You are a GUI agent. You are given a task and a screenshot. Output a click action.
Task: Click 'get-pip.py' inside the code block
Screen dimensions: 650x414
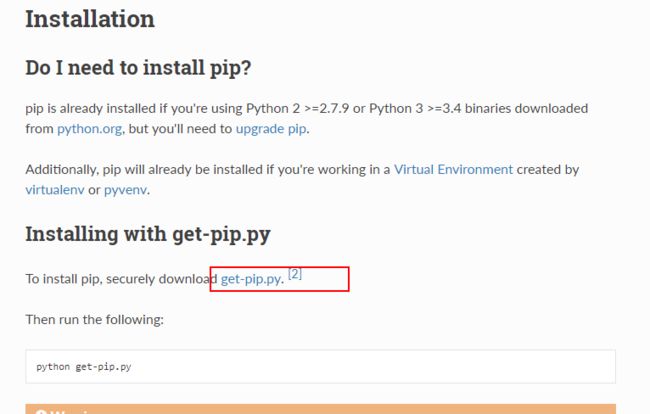tap(103, 367)
